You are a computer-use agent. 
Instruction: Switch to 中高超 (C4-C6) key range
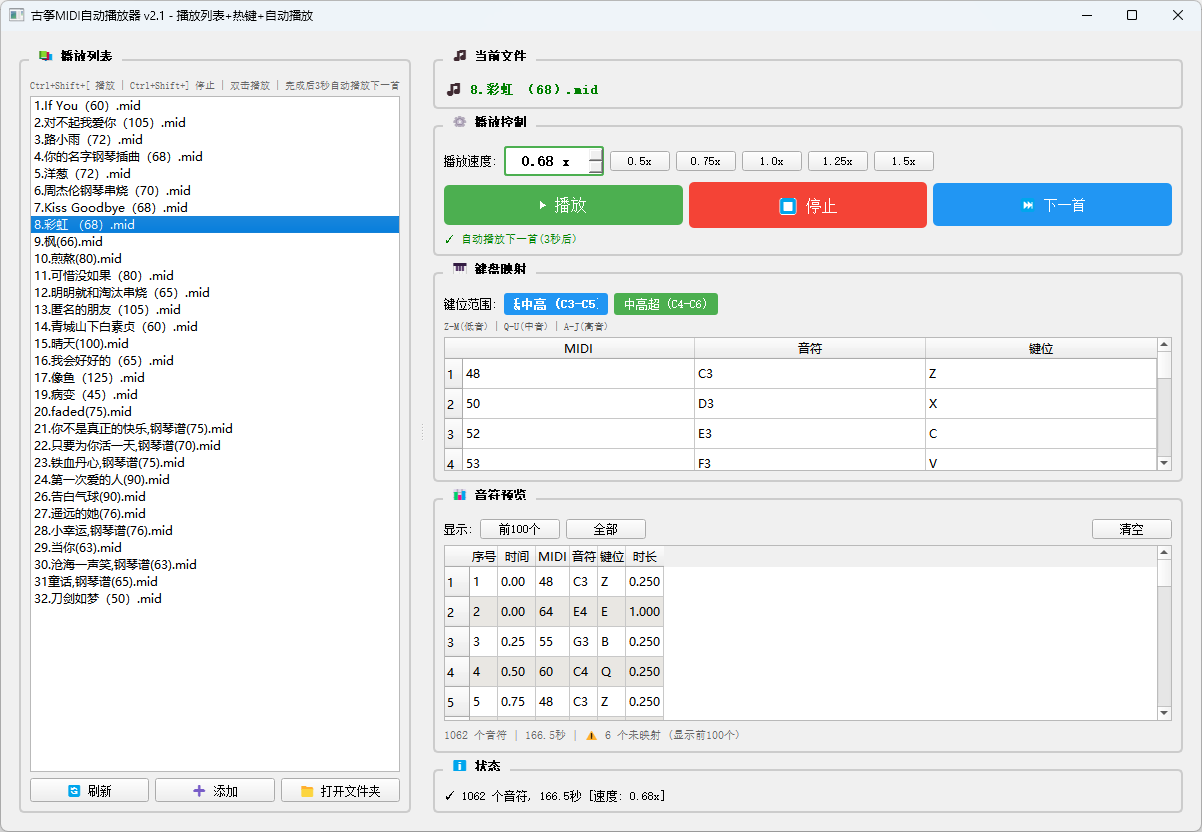665,304
